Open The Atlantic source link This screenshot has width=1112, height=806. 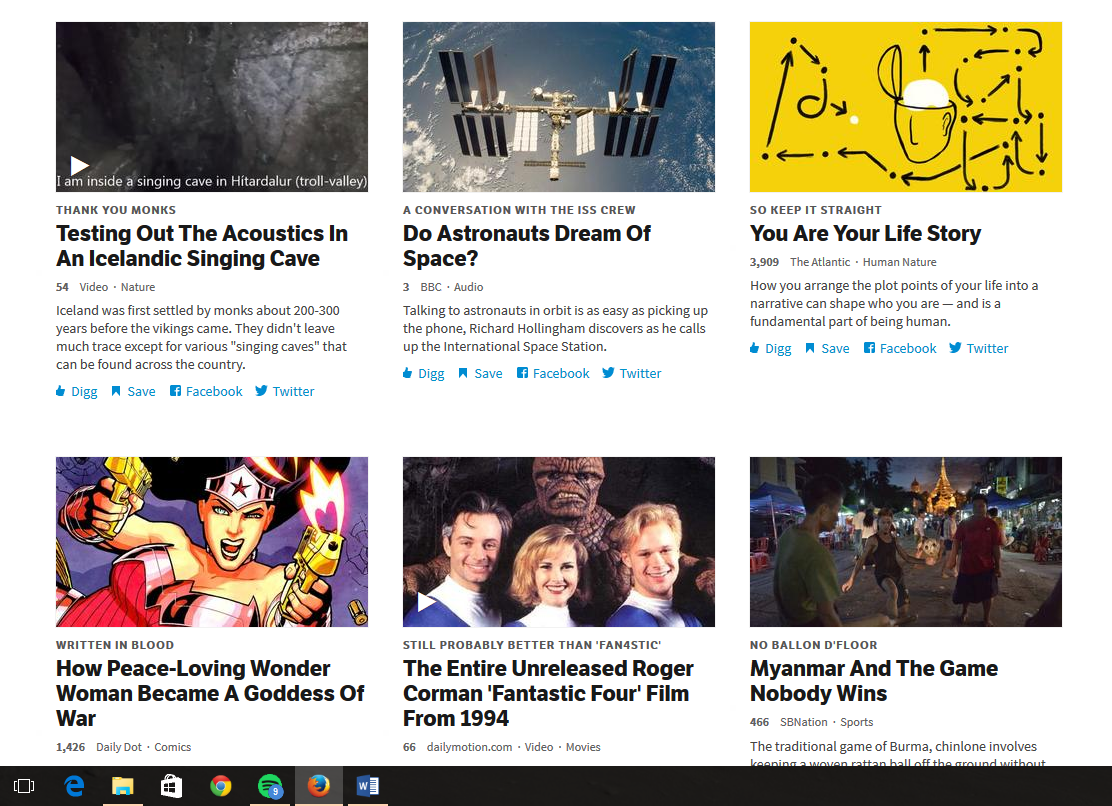coord(820,262)
